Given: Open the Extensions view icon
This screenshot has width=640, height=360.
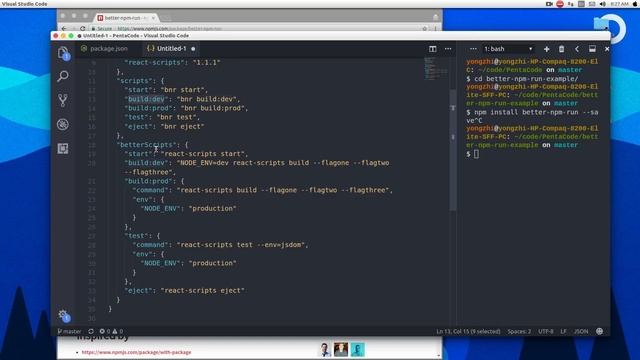Looking at the screenshot, I should coord(63,149).
